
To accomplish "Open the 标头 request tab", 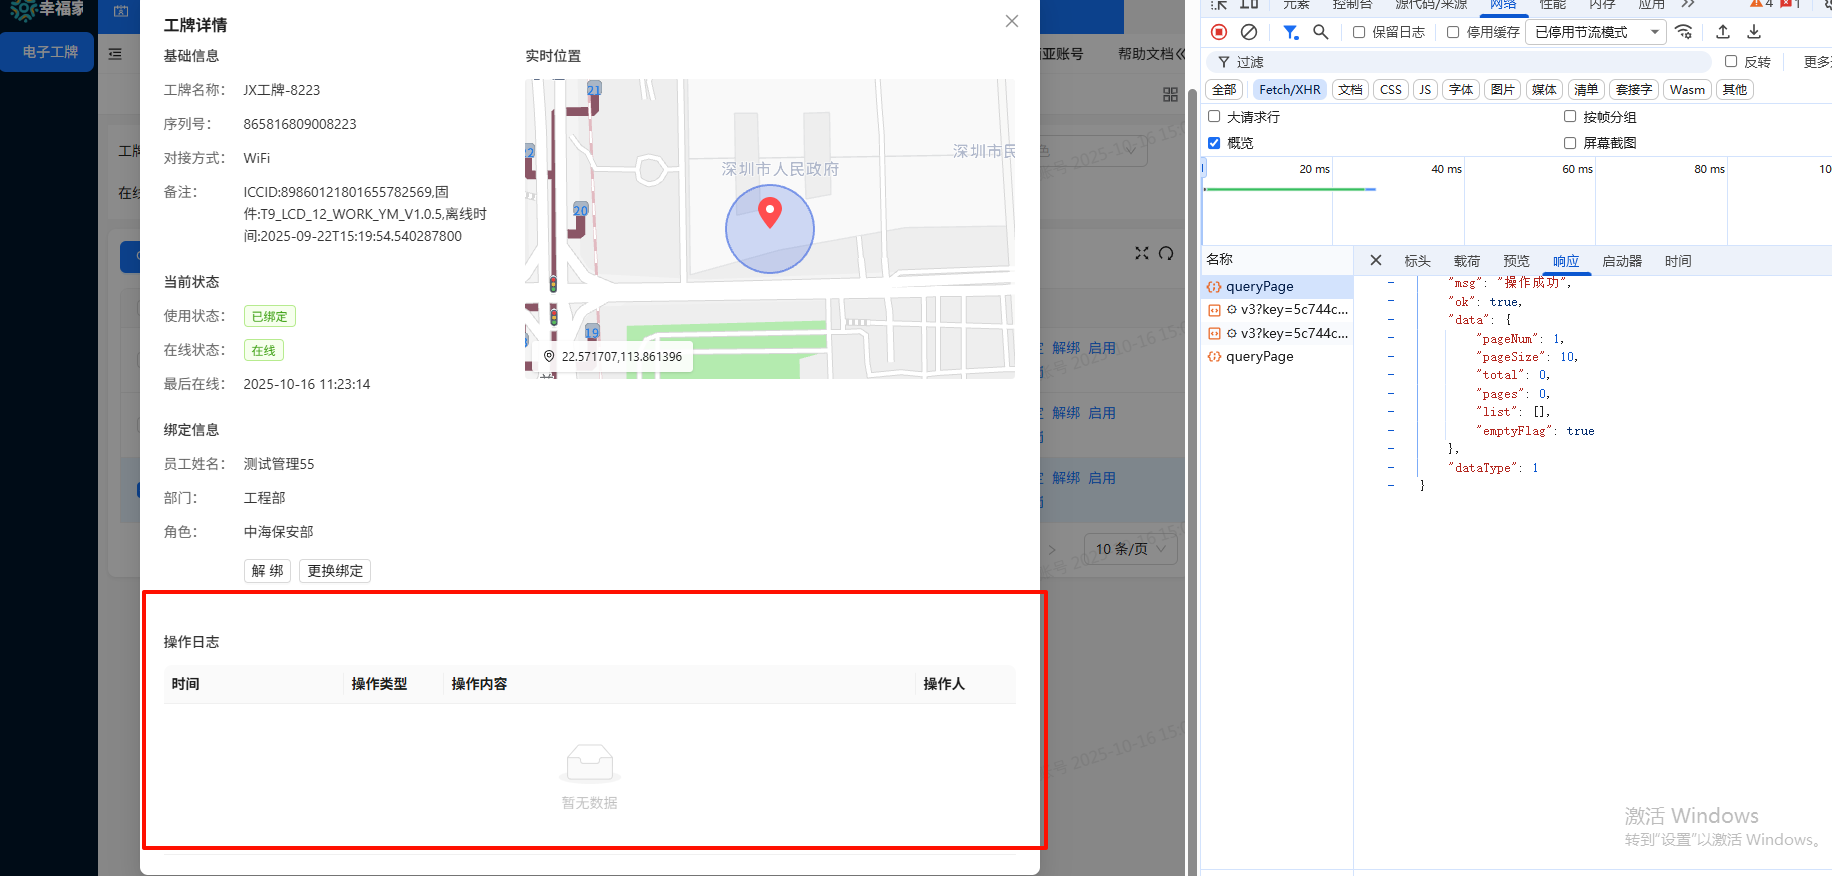I will click(x=1417, y=261).
